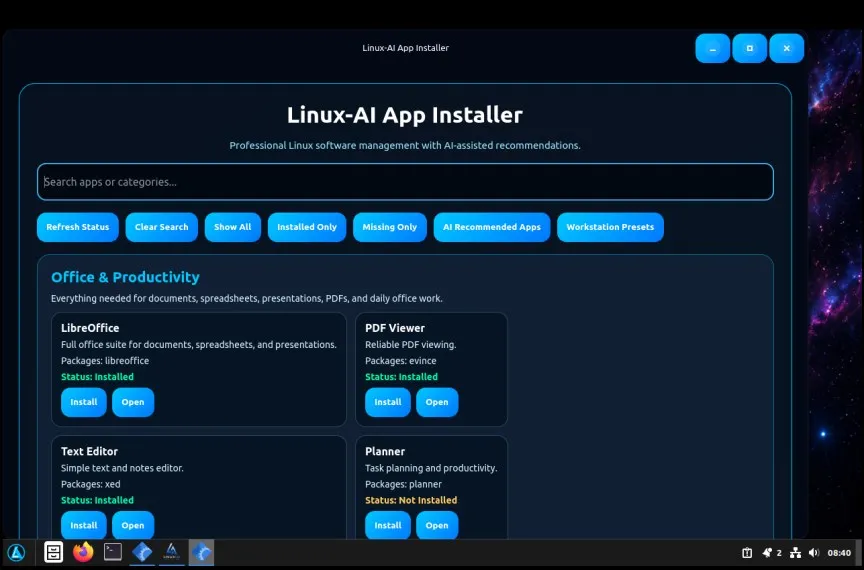Image resolution: width=864 pixels, height=570 pixels.
Task: Click 'Status: Not Installed' on Planner card
Action: (x=411, y=501)
